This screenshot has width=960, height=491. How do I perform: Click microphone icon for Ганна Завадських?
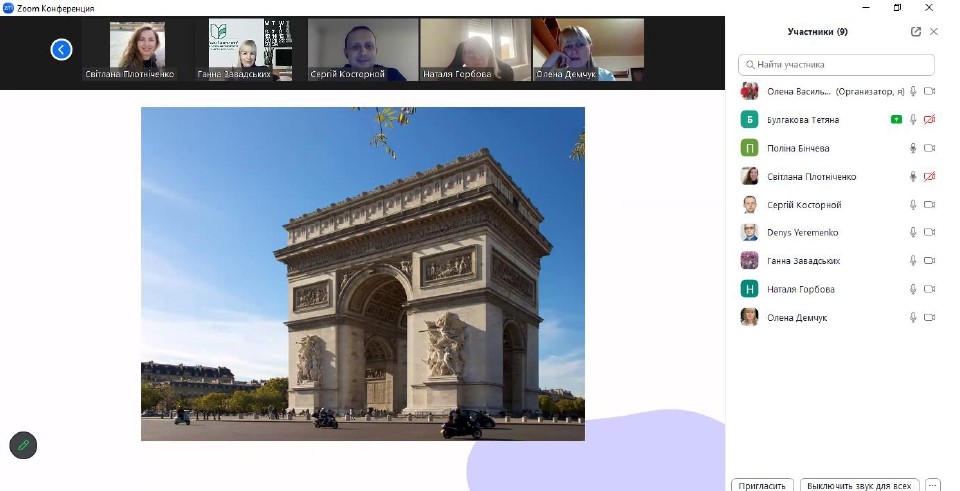tap(913, 260)
